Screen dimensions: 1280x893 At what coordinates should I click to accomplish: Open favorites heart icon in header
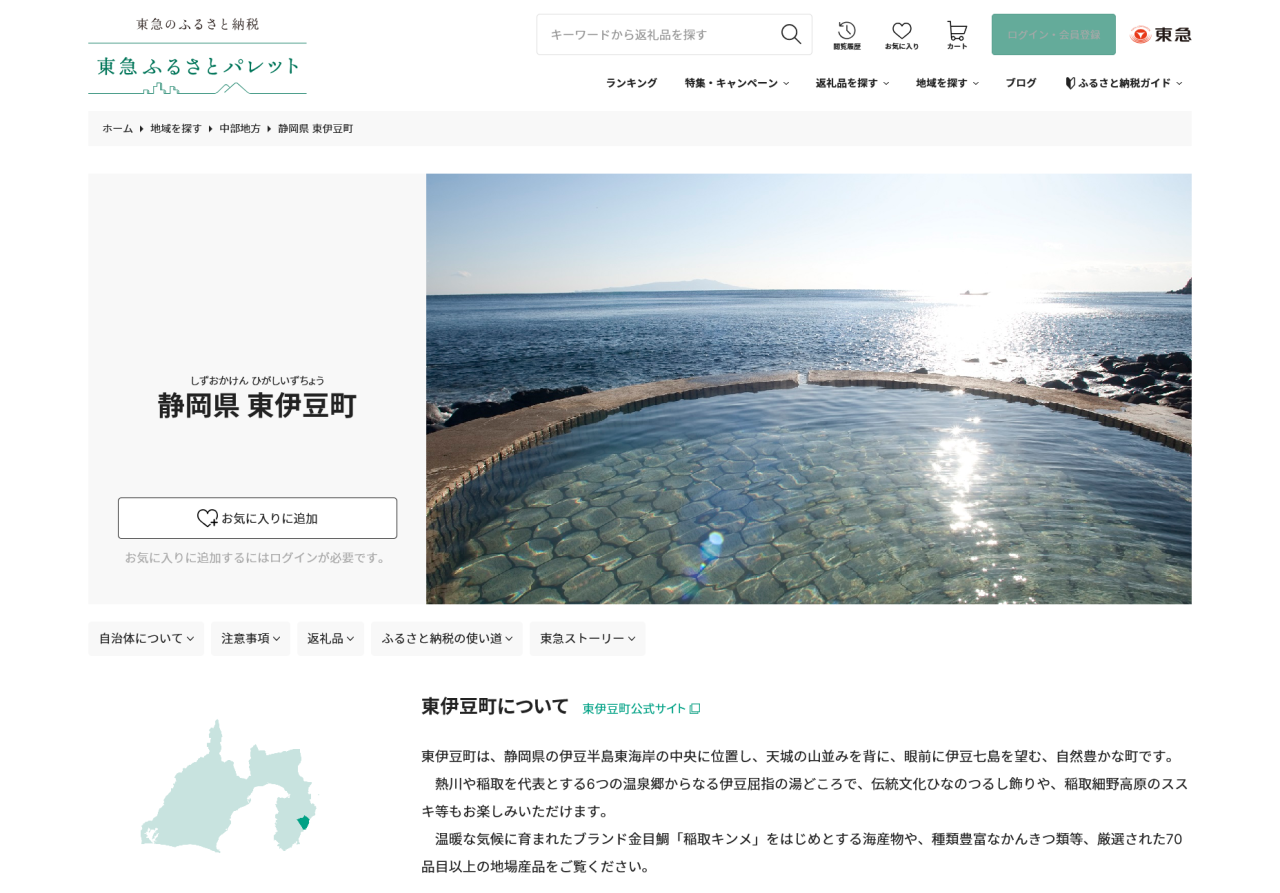point(901,35)
